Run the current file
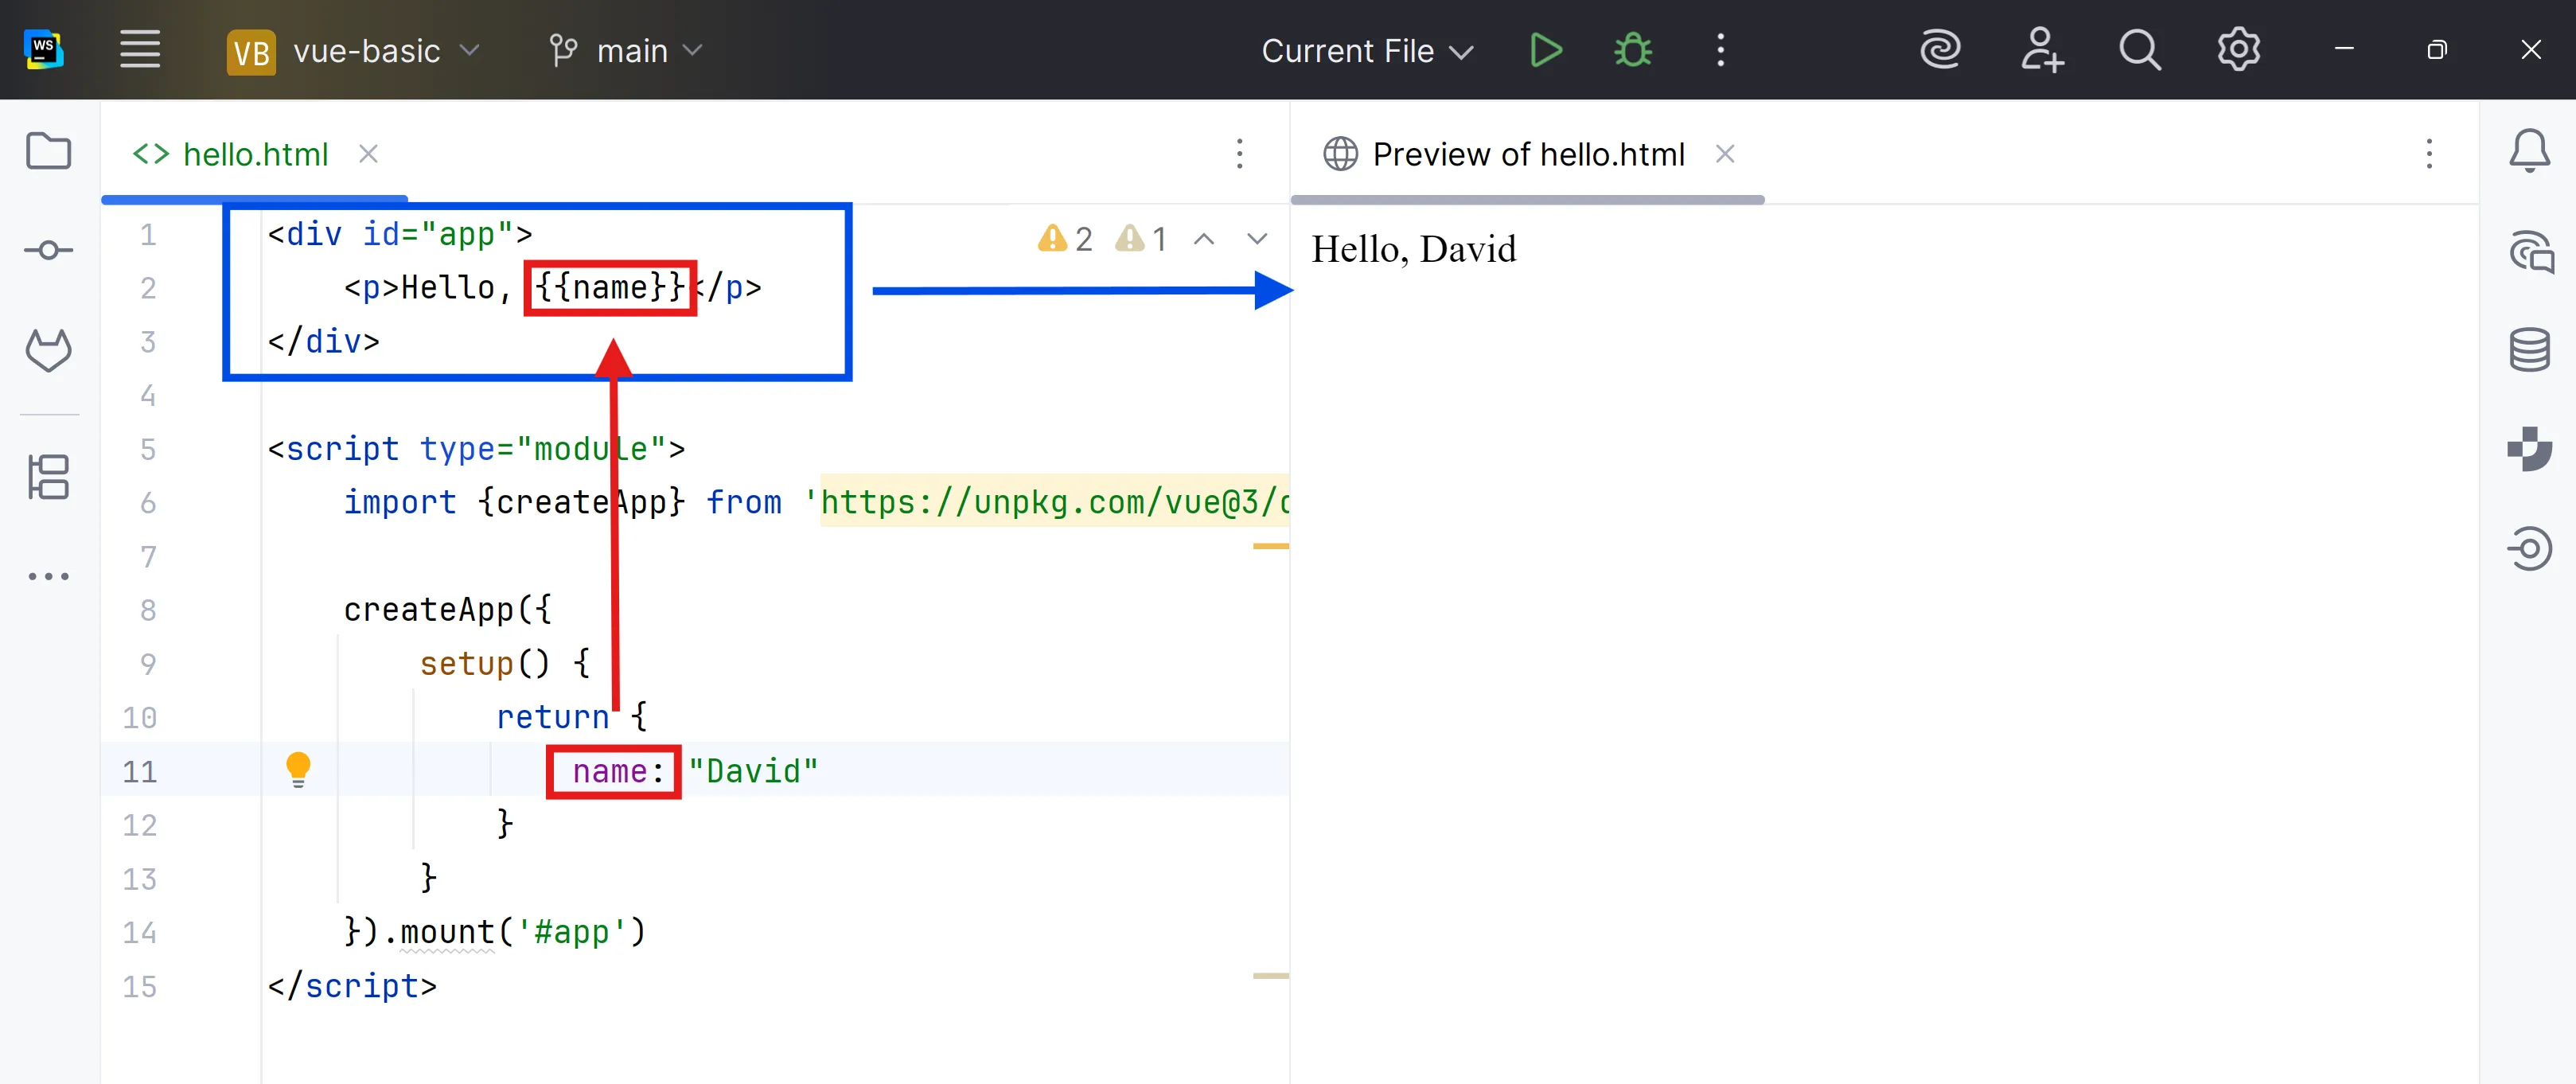This screenshot has width=2576, height=1084. pos(1545,50)
